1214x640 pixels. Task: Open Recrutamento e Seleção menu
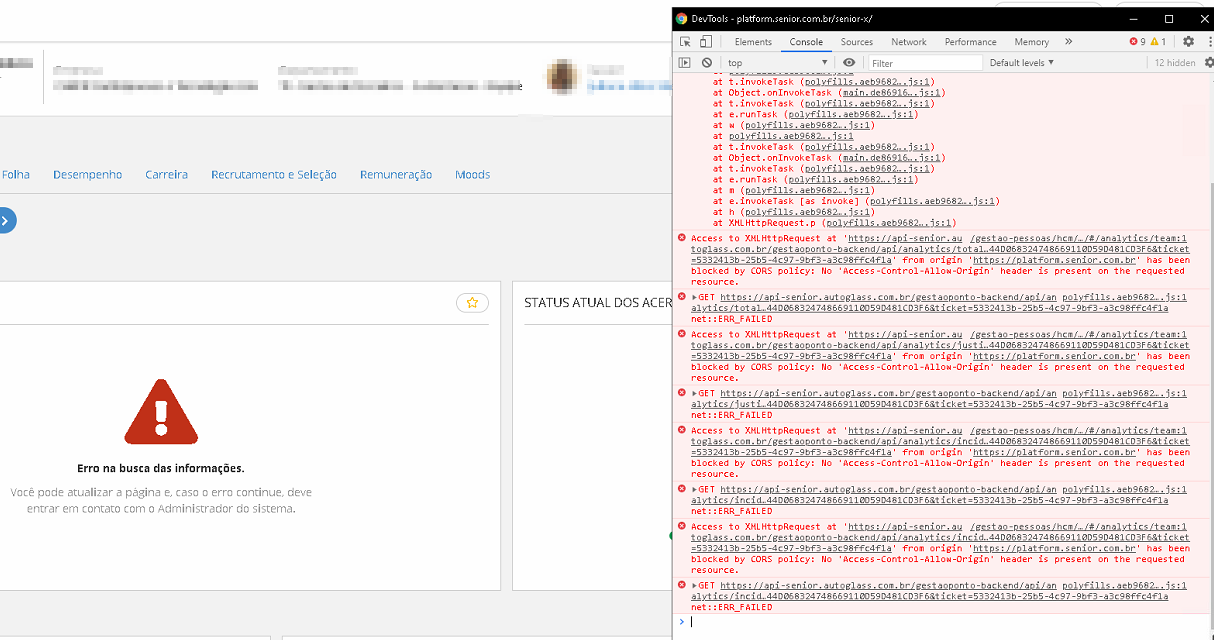click(x=274, y=174)
